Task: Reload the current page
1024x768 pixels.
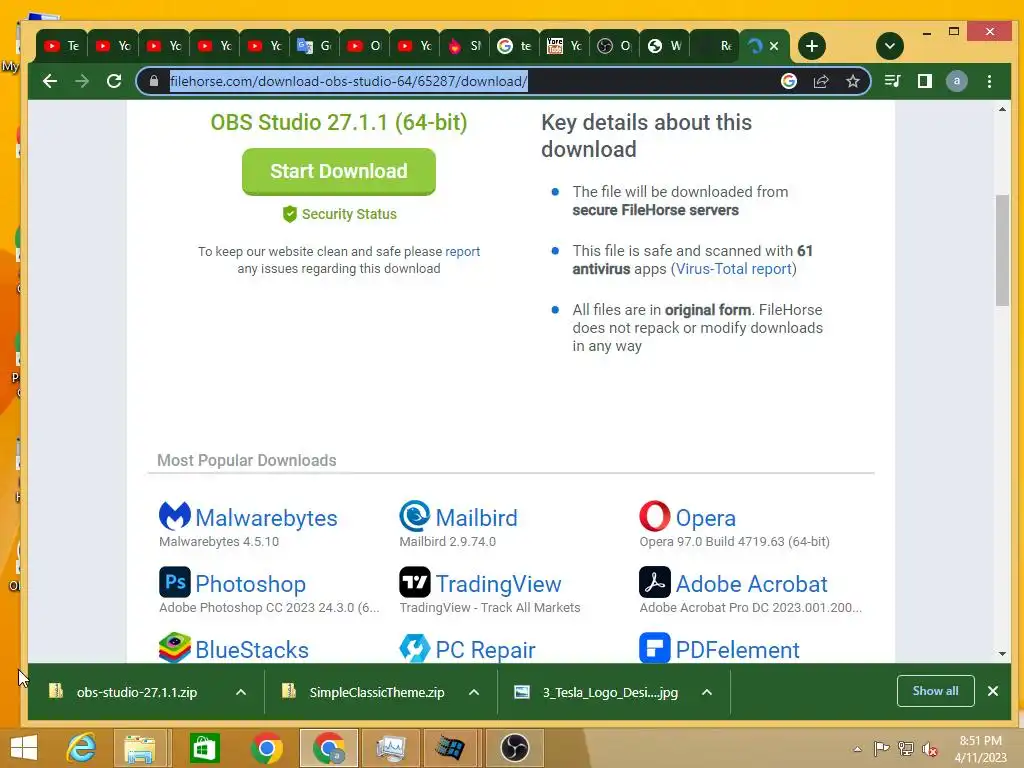Action: pyautogui.click(x=114, y=81)
